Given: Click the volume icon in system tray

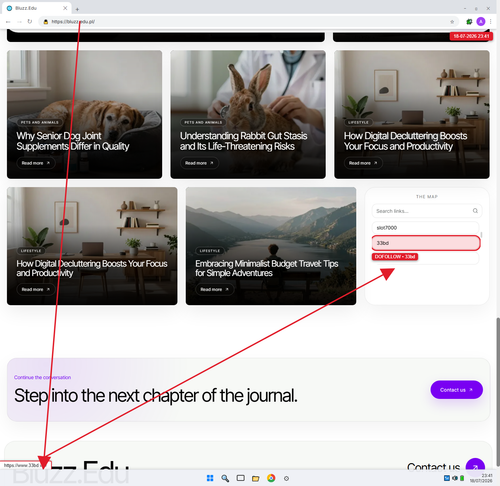Looking at the screenshot, I should pyautogui.click(x=455, y=478).
